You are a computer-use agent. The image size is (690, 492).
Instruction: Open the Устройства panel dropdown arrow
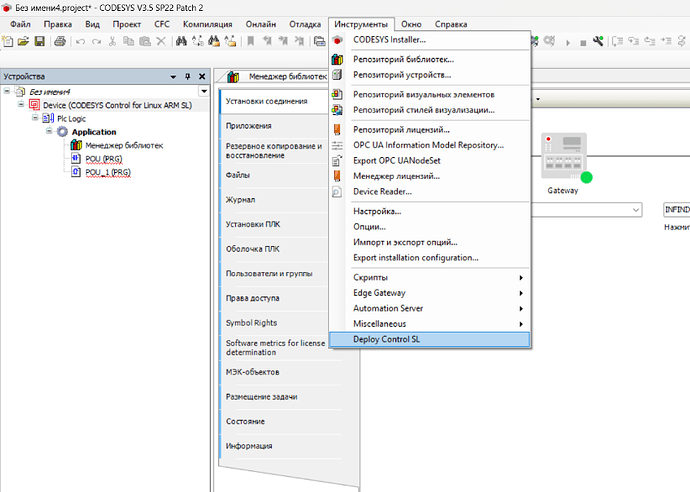pyautogui.click(x=173, y=77)
